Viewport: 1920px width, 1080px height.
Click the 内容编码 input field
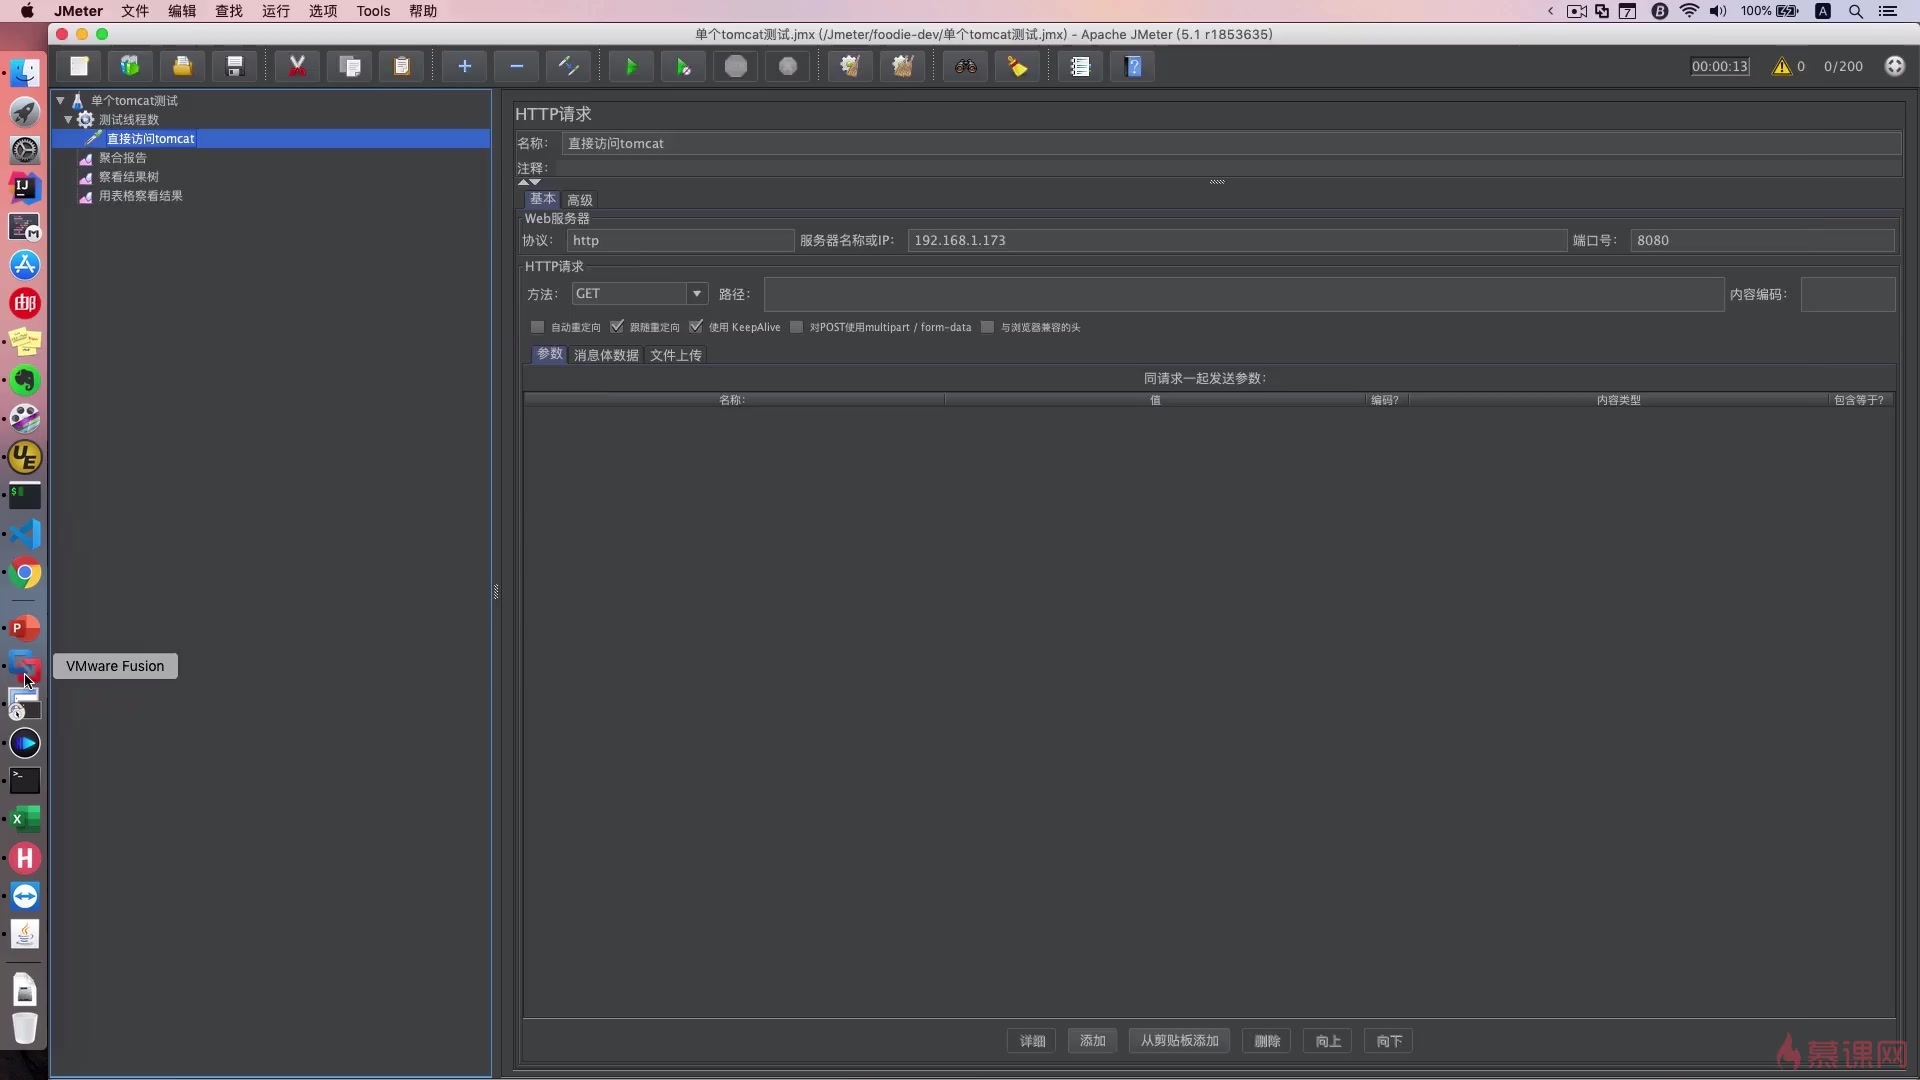click(1848, 294)
